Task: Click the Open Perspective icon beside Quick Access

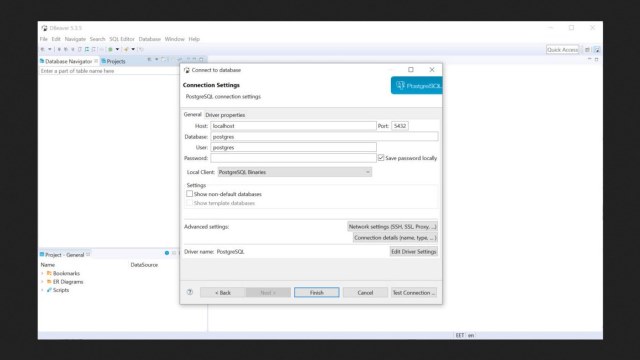Action: coord(587,50)
